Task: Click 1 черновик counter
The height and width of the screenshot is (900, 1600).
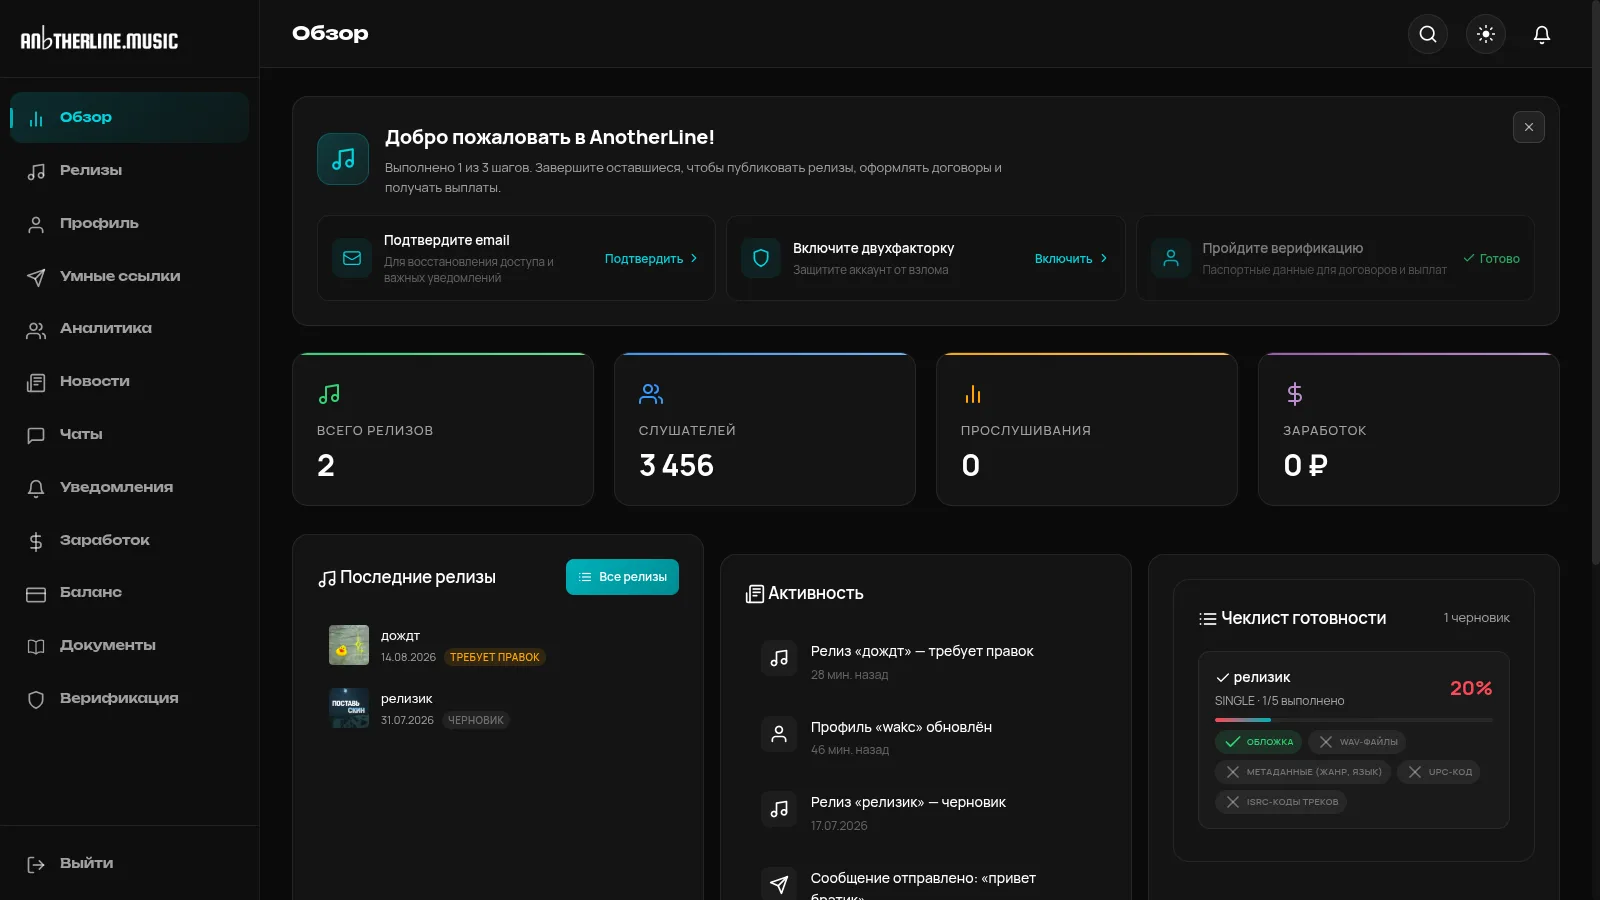Action: [1477, 618]
